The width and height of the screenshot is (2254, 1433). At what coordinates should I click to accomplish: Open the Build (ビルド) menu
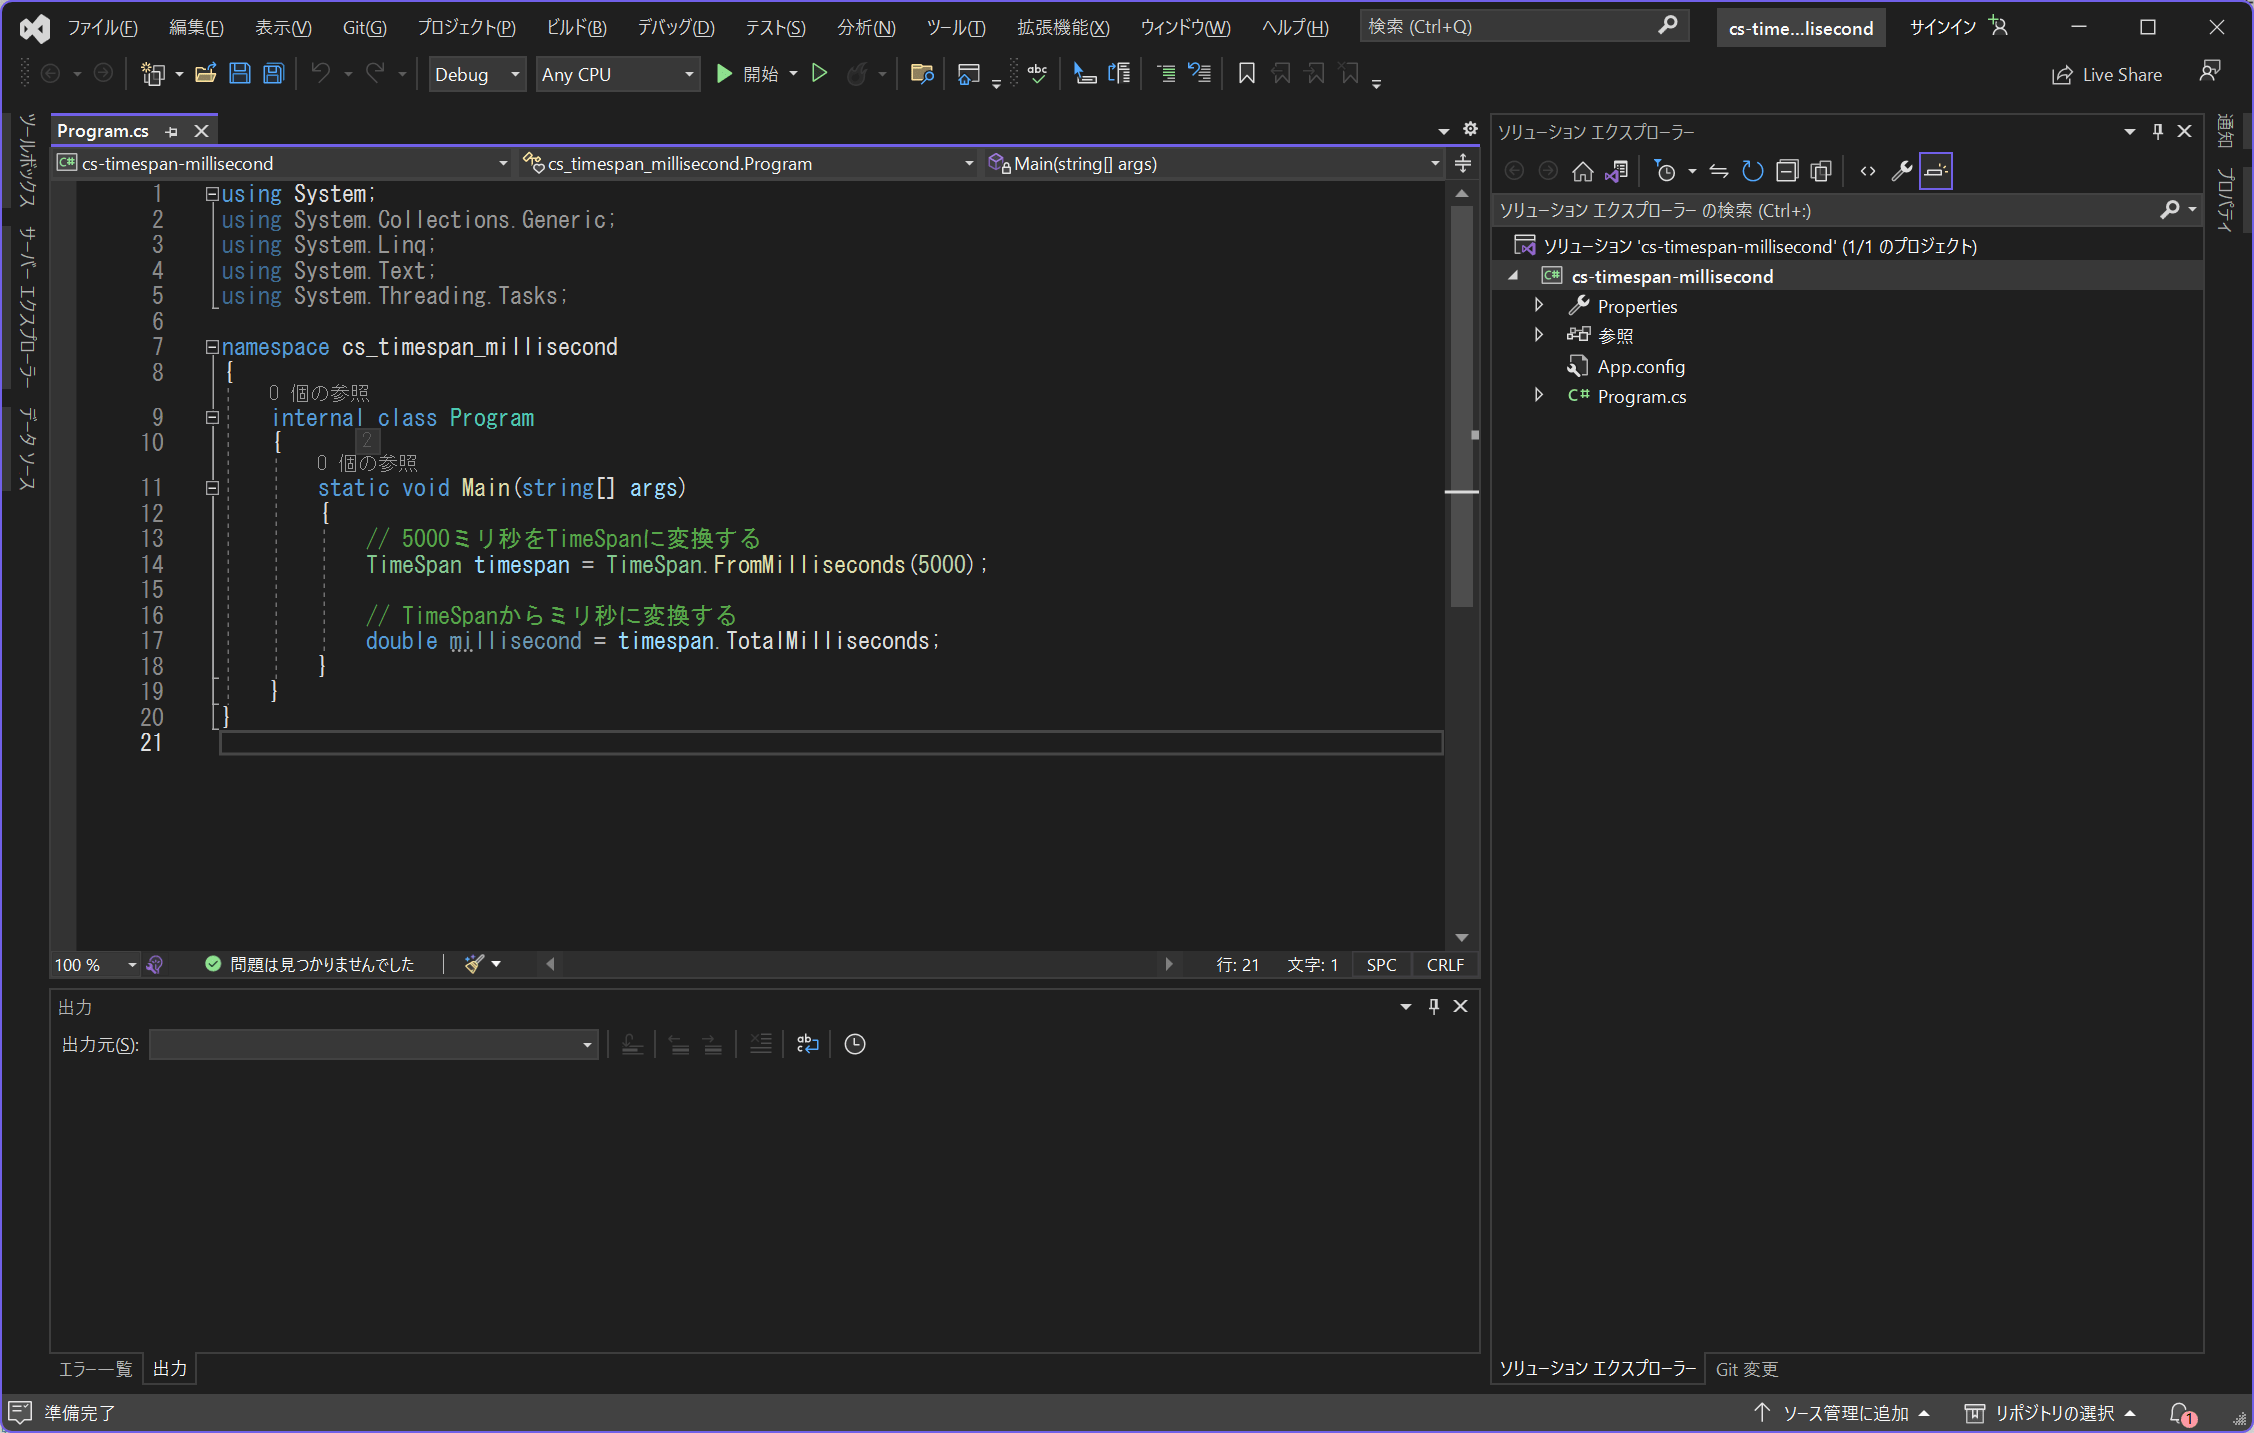point(576,27)
